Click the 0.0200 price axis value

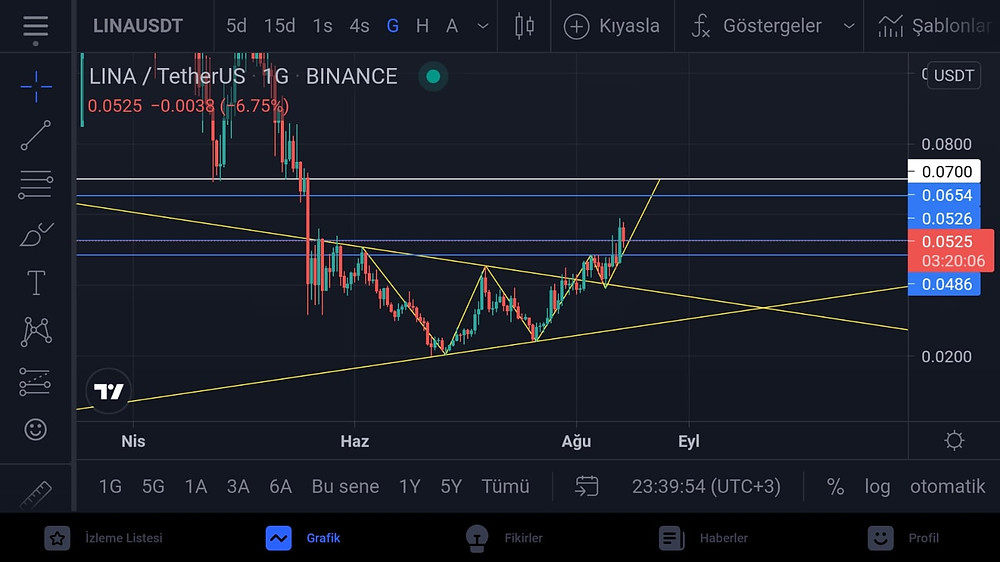(x=946, y=357)
